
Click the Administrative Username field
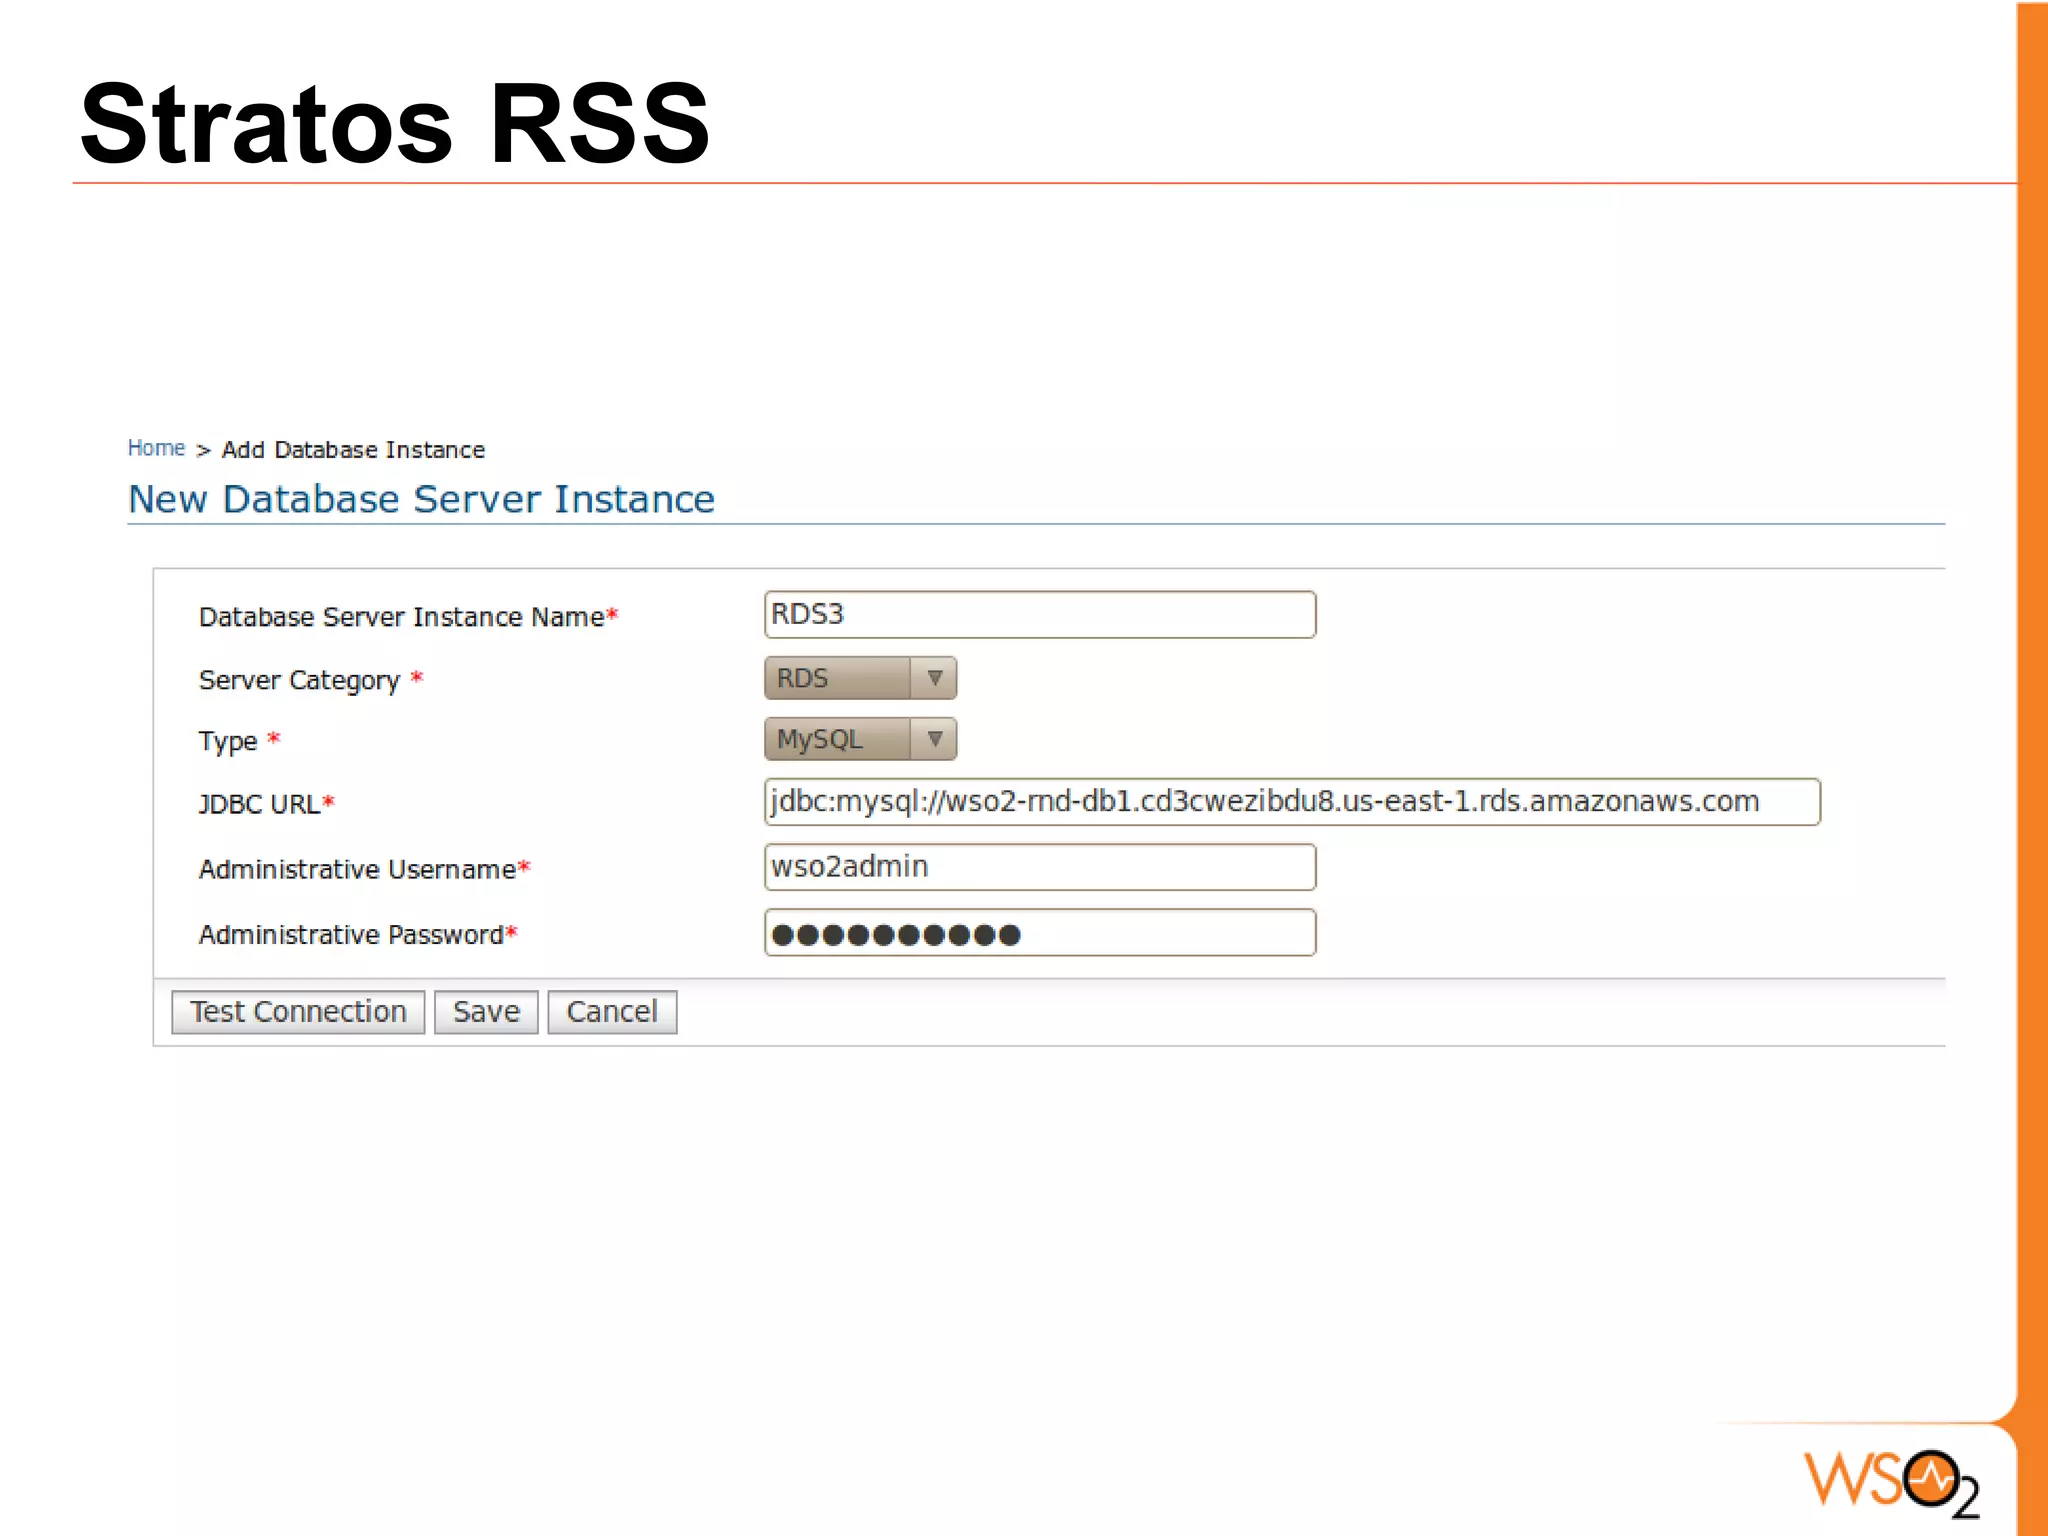(x=1040, y=867)
